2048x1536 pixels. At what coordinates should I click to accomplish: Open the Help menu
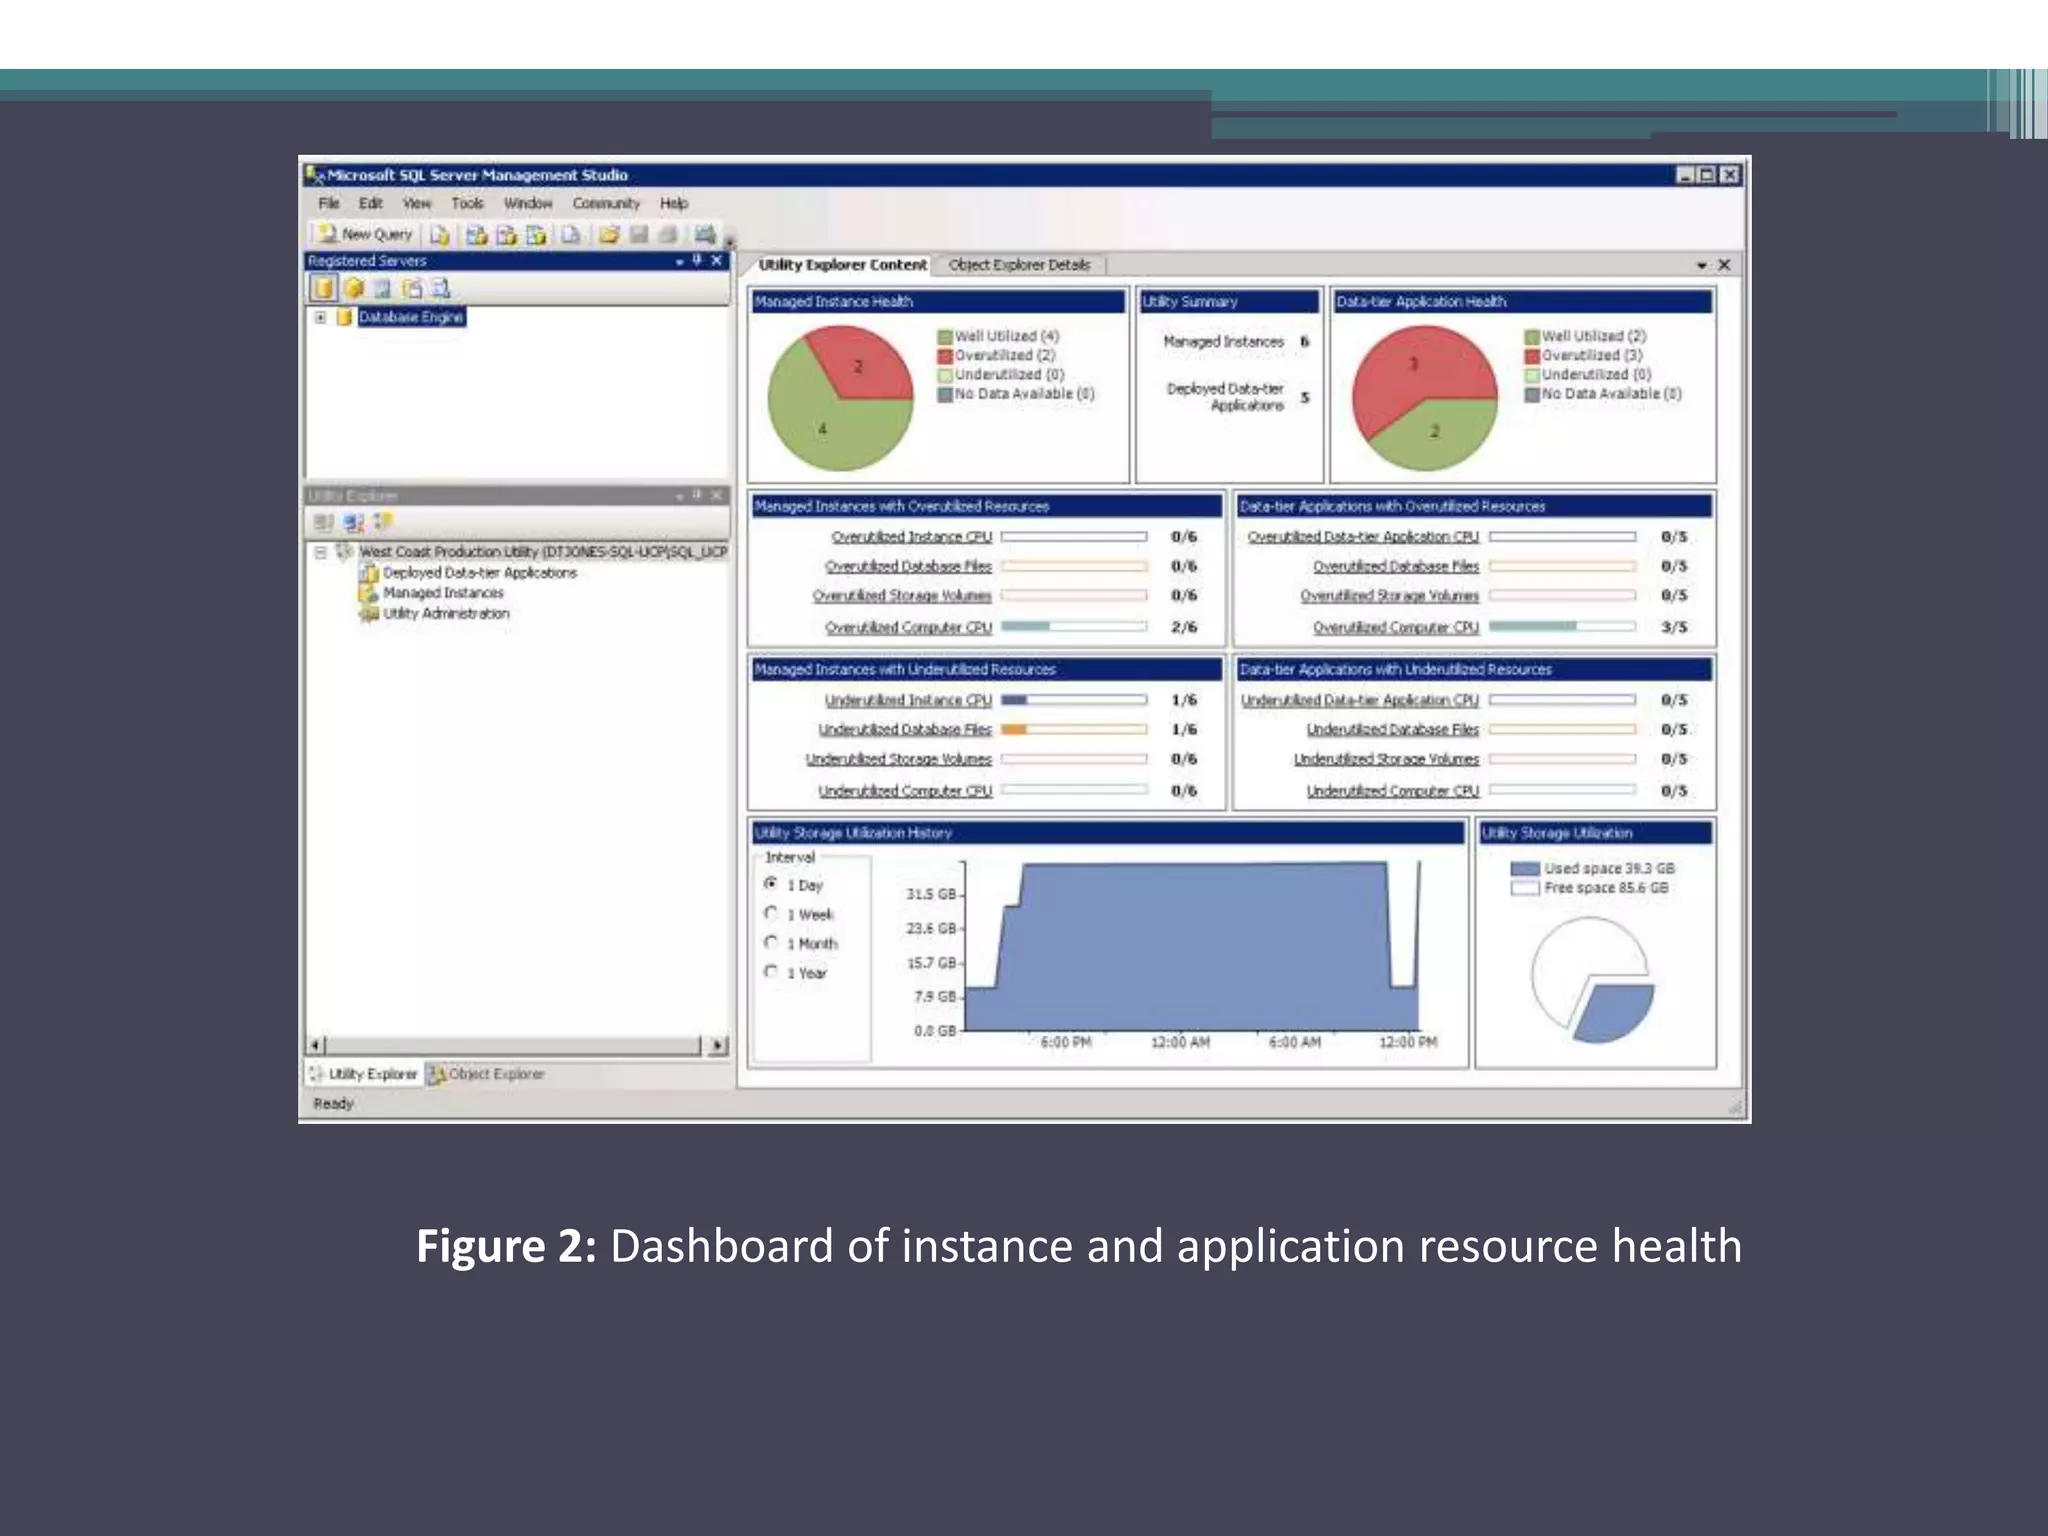[674, 203]
